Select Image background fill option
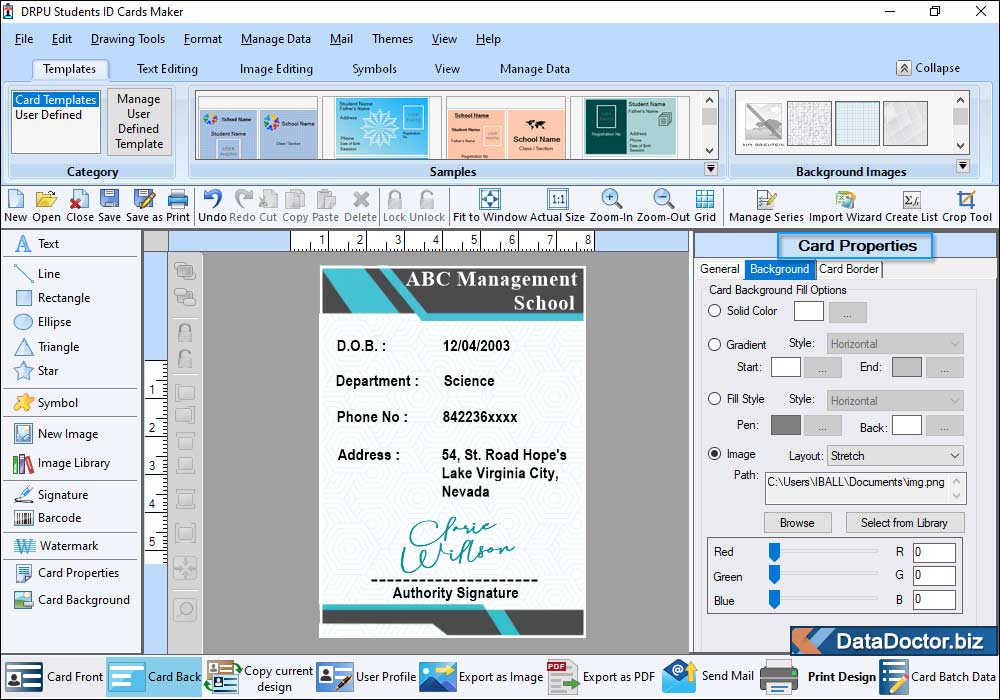 point(714,454)
